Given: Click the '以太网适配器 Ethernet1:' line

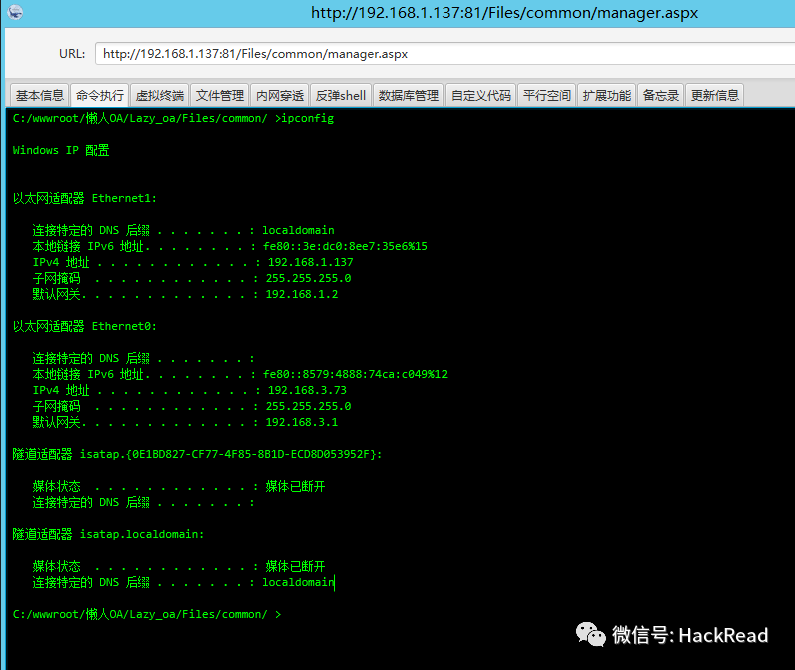Looking at the screenshot, I should [85, 198].
